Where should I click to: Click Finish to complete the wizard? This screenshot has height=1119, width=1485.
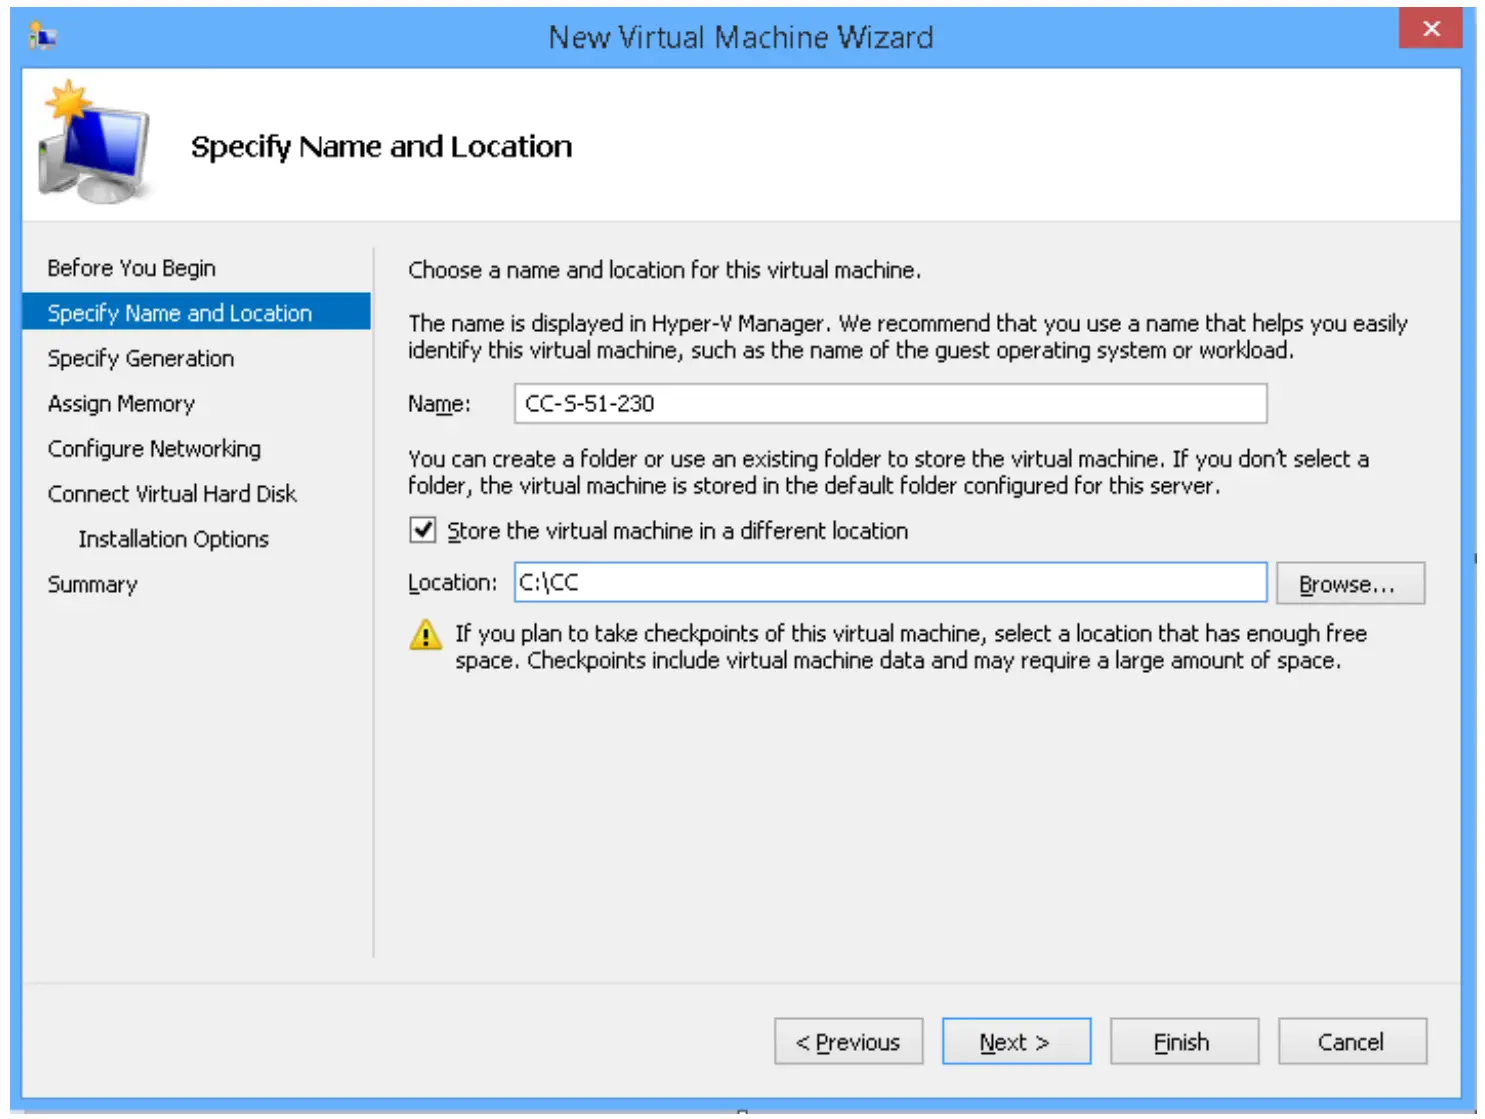[1184, 1042]
